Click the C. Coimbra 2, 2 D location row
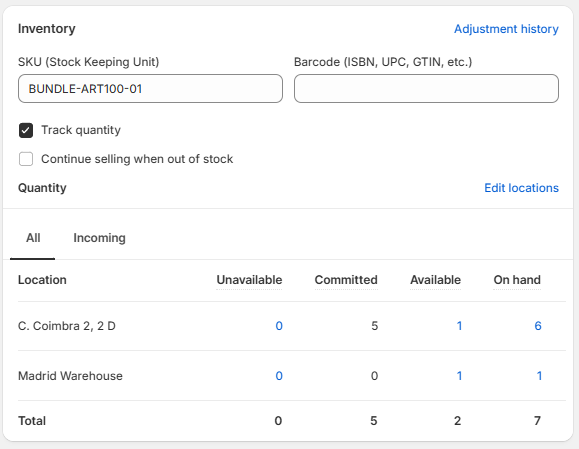Screen dimensions: 579x449 pos(292,326)
